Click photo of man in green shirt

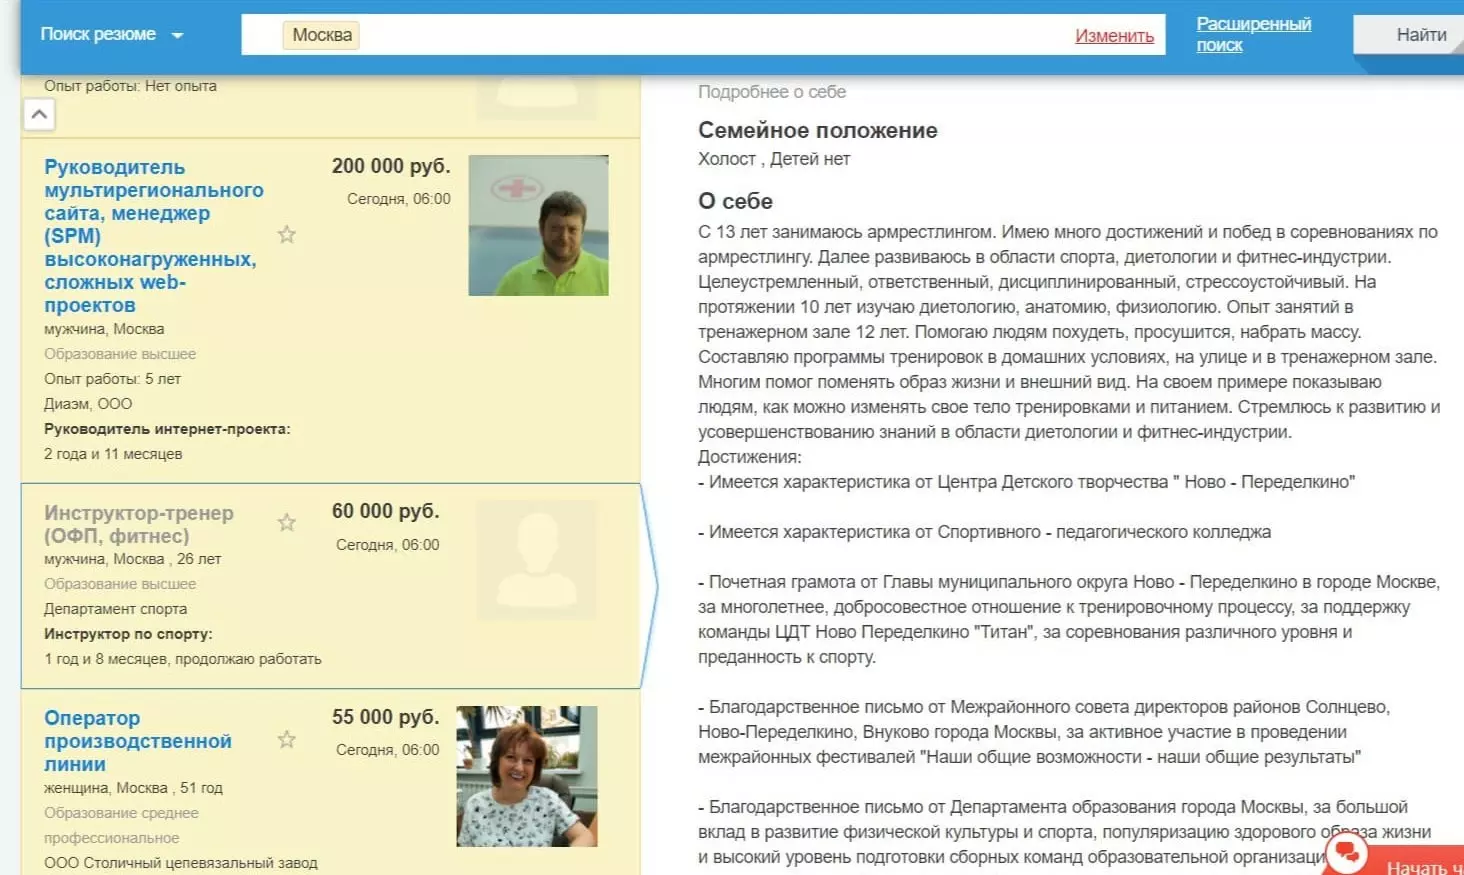pos(538,225)
